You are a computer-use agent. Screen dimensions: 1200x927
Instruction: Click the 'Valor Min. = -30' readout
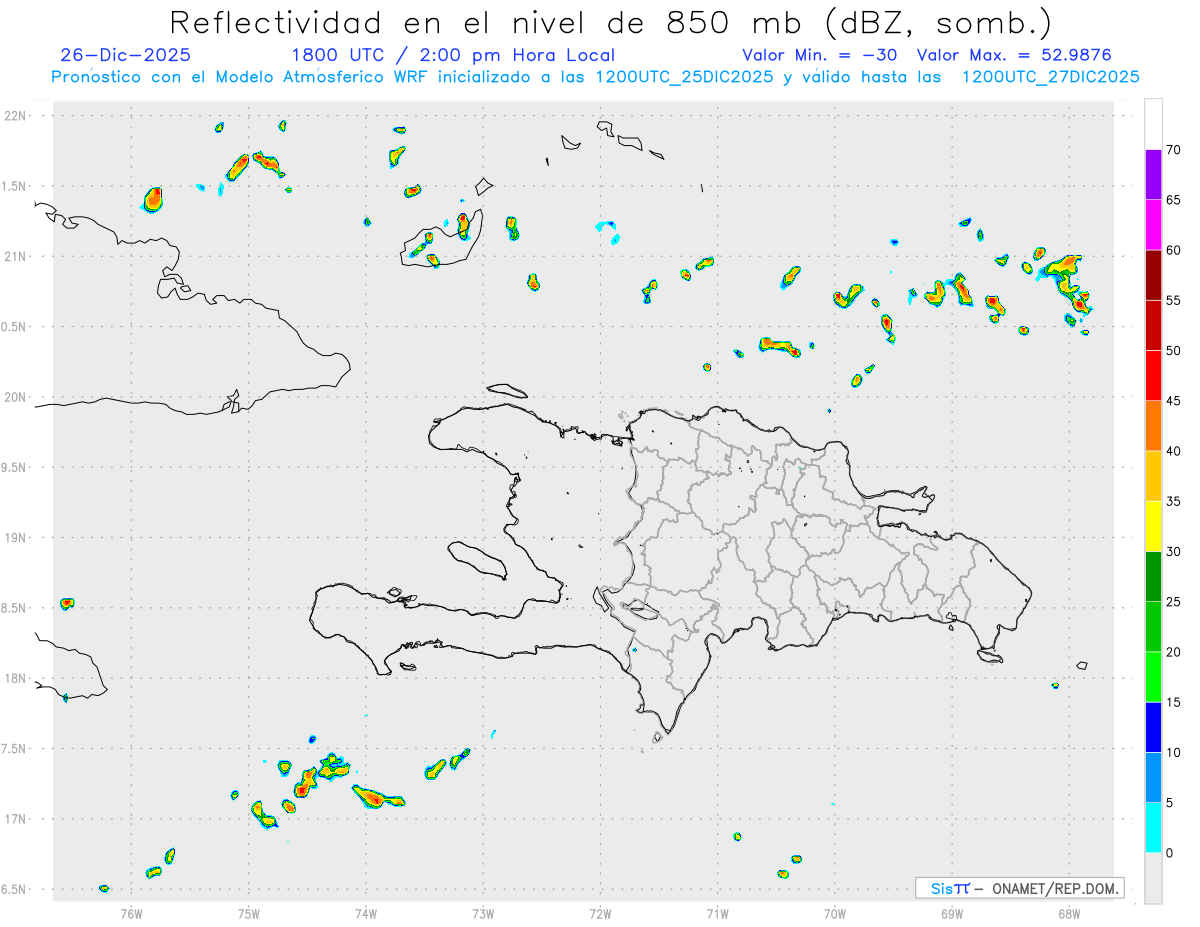point(819,55)
